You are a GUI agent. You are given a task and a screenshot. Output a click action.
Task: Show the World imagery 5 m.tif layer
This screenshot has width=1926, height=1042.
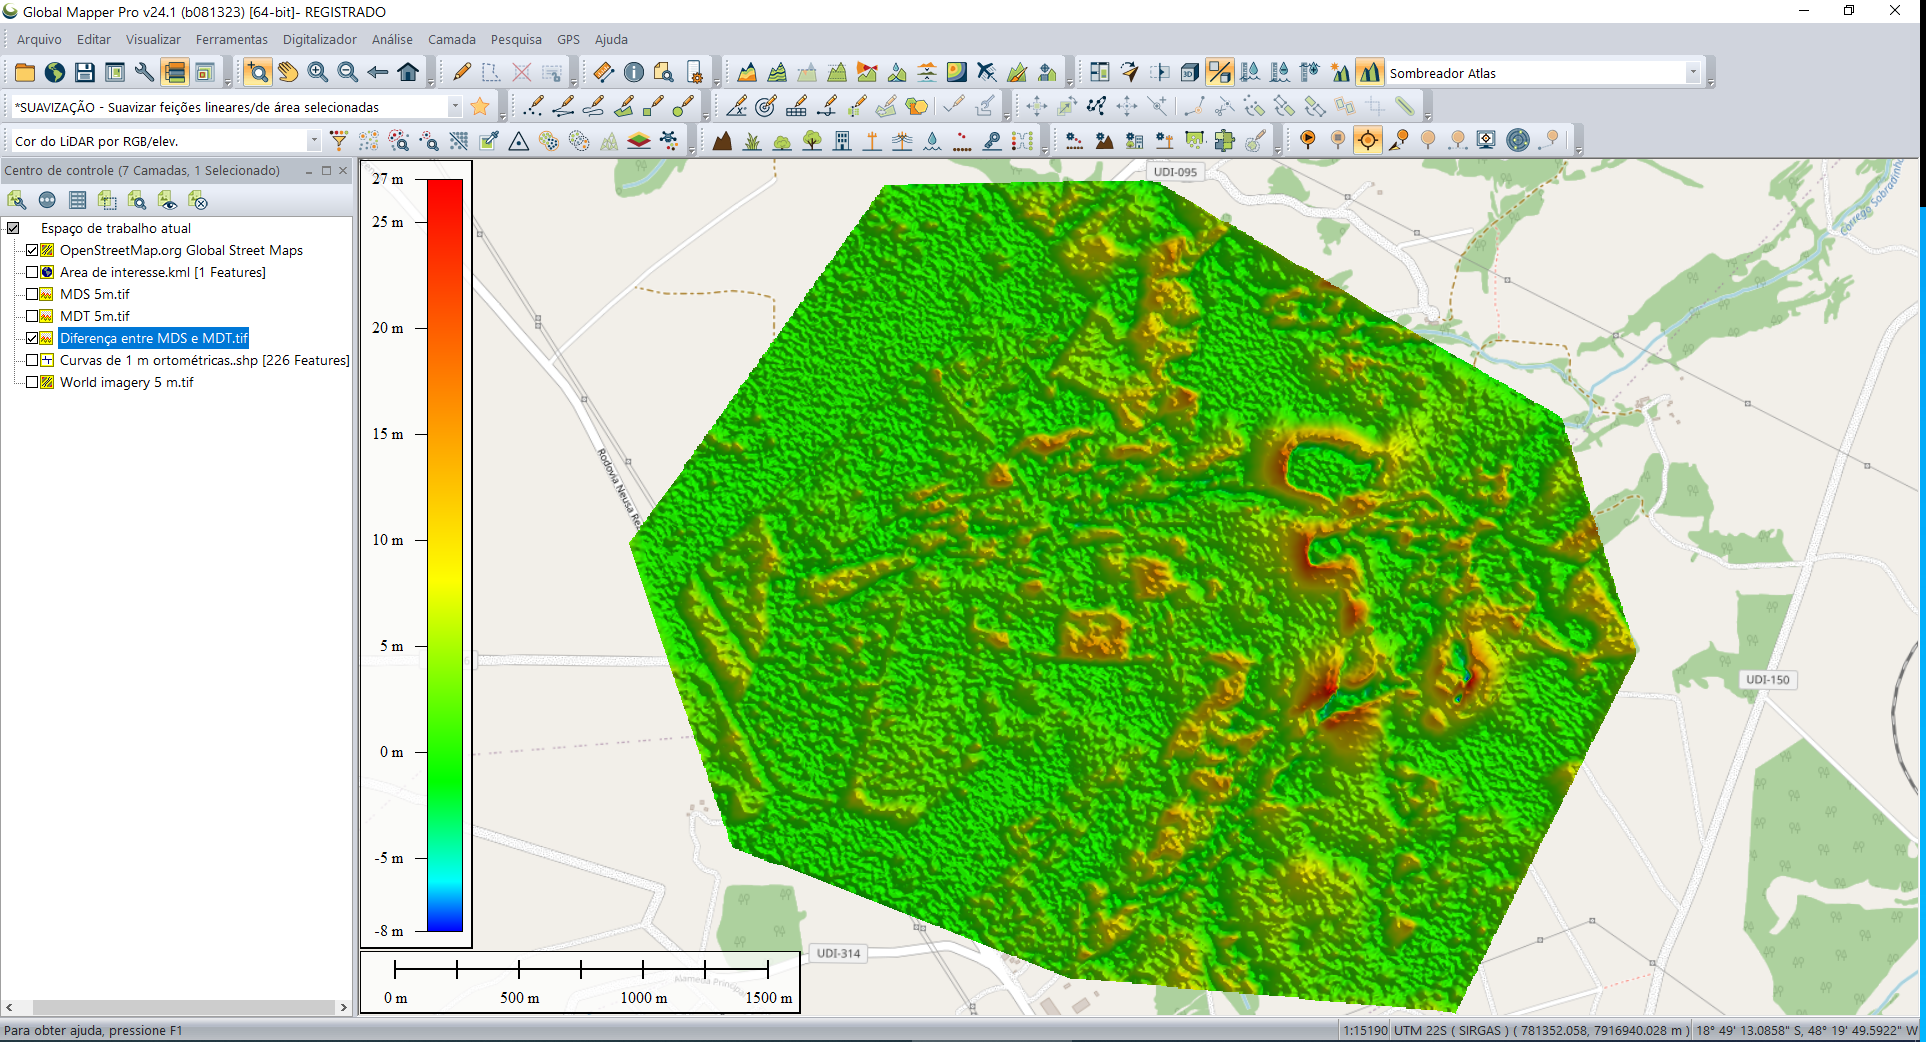point(32,382)
